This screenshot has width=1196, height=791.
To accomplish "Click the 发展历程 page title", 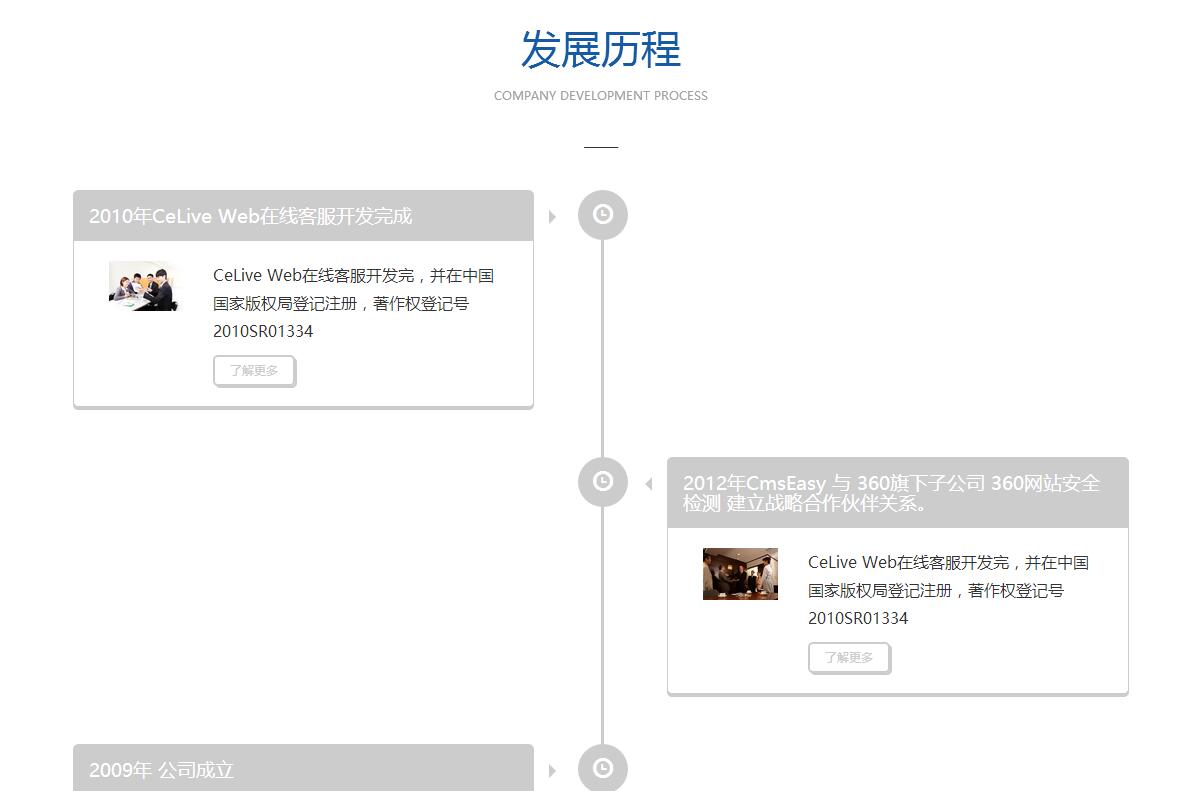I will click(600, 50).
